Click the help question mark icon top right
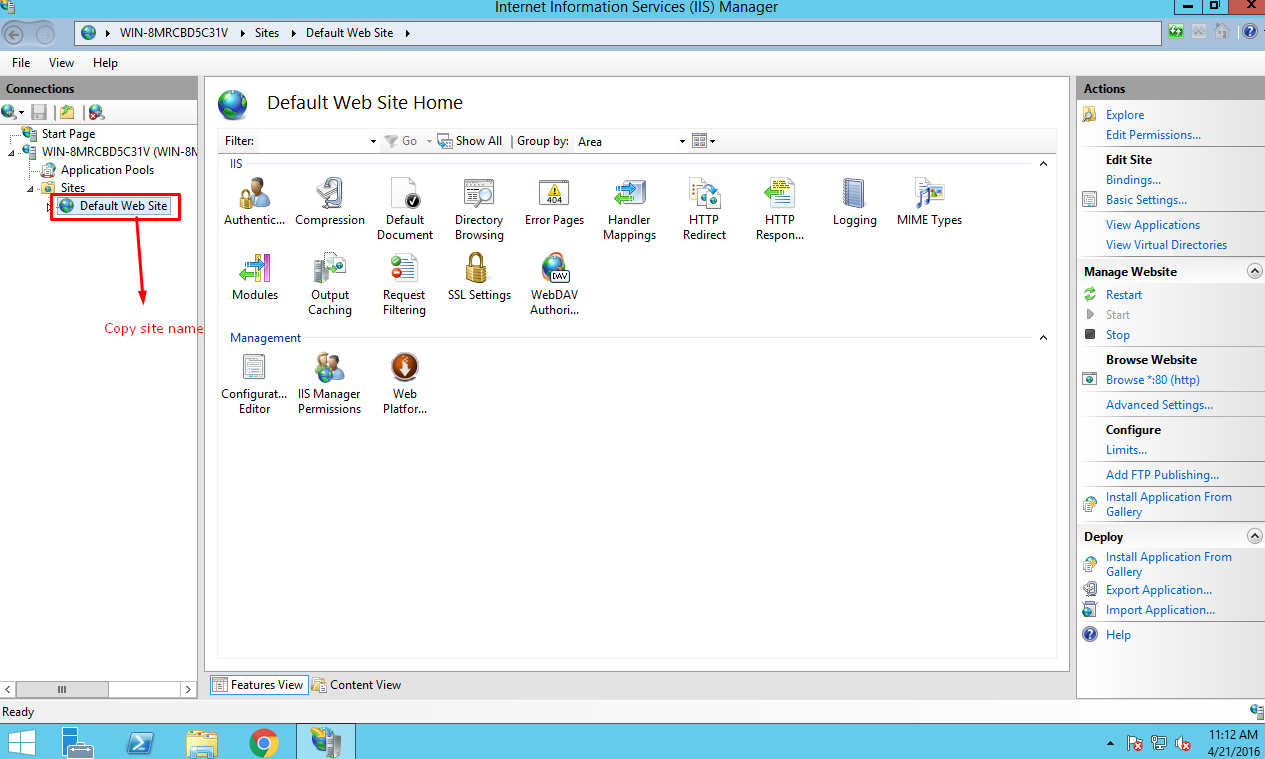This screenshot has width=1265, height=759. coord(1249,32)
